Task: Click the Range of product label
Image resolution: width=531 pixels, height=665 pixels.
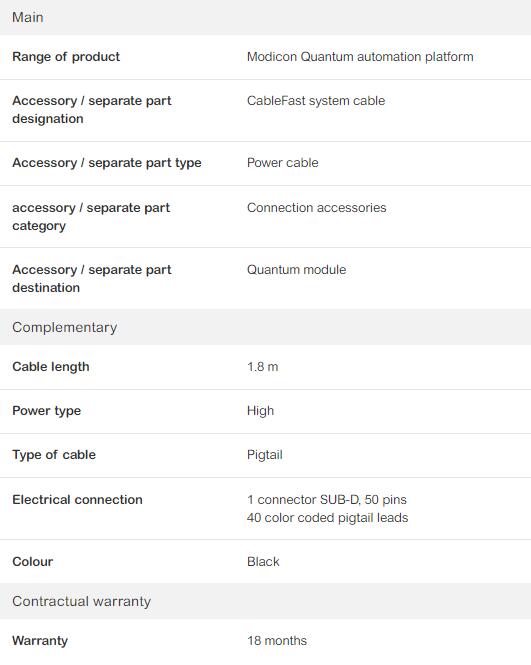Action: (66, 57)
